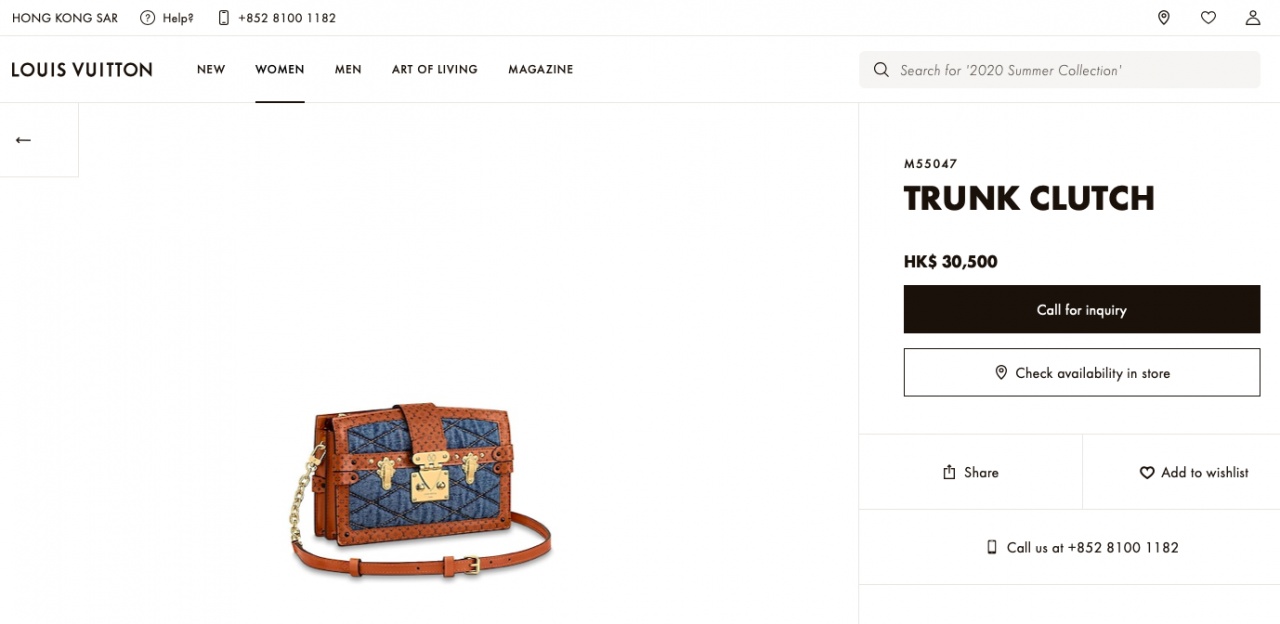
Task: Open the WOMEN menu
Action: 280,69
